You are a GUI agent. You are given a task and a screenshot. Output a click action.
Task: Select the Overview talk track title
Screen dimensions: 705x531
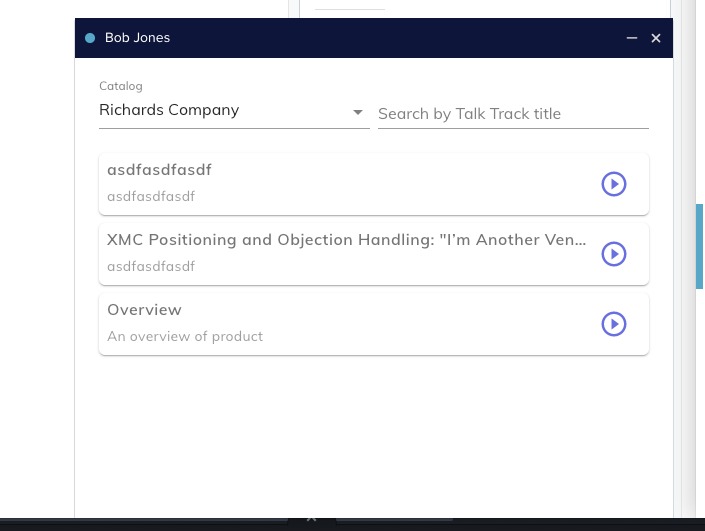click(x=144, y=310)
